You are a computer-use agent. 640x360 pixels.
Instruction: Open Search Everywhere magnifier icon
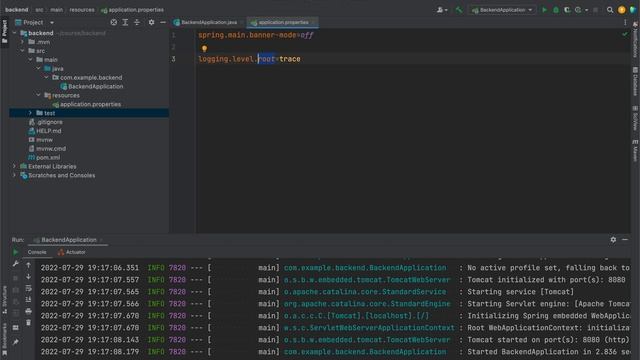point(610,10)
